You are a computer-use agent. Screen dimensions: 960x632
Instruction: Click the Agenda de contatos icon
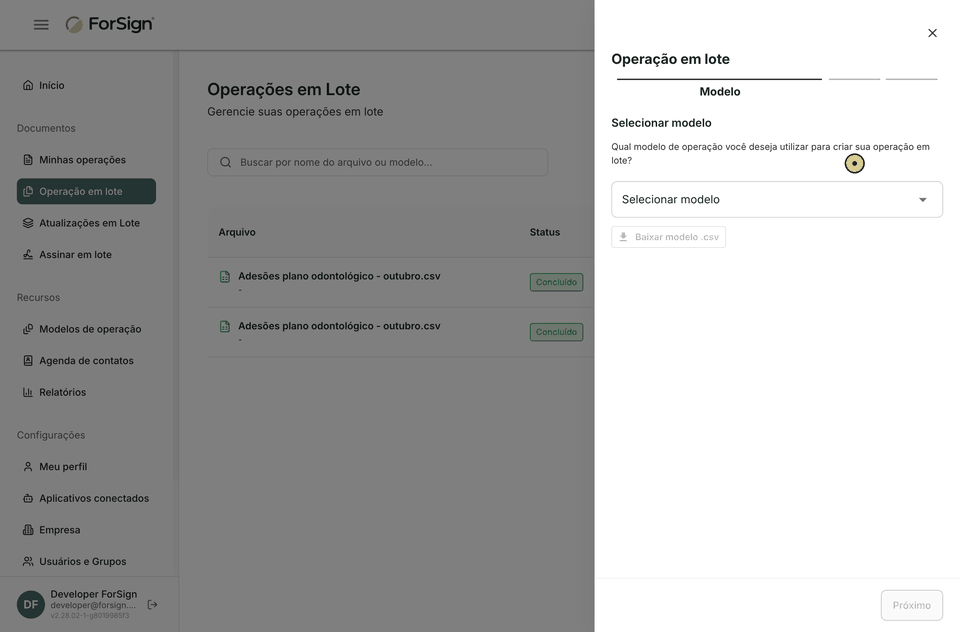[28, 361]
